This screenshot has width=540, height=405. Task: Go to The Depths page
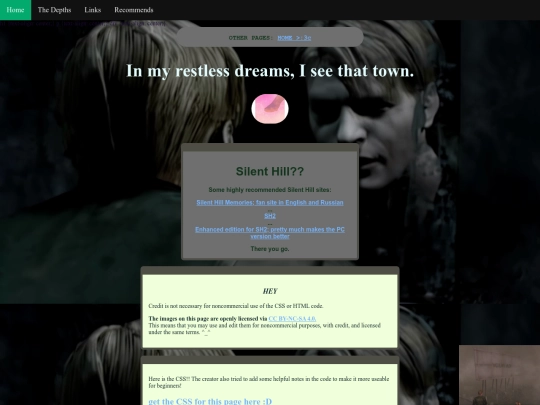point(54,10)
